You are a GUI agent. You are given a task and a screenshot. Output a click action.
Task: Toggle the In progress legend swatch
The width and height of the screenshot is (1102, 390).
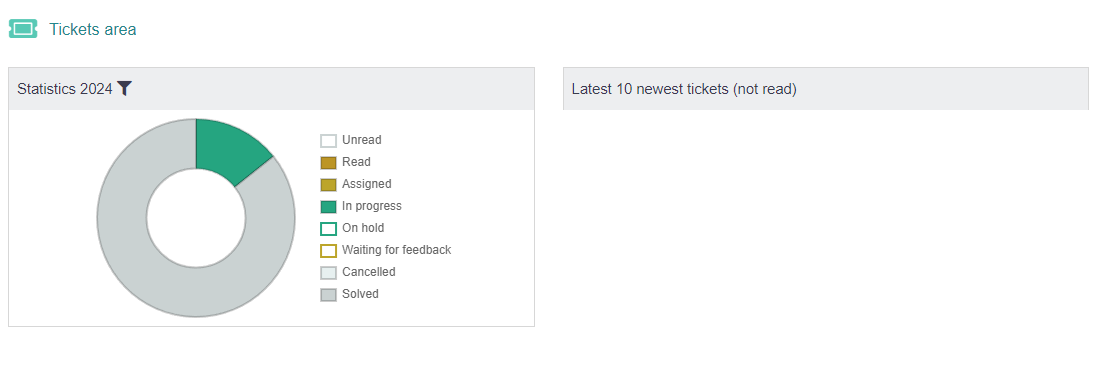pos(328,207)
